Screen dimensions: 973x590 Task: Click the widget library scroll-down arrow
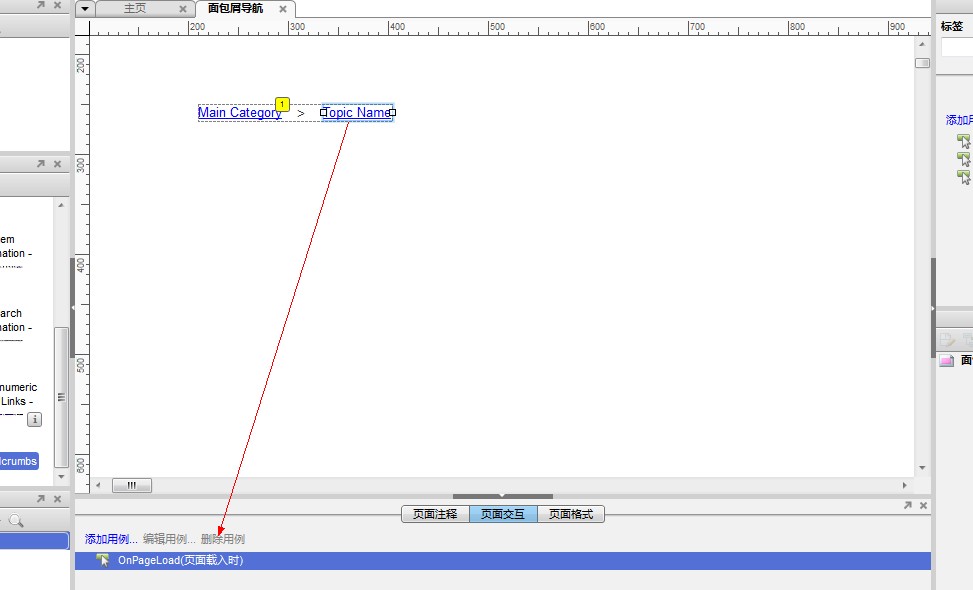tap(61, 476)
